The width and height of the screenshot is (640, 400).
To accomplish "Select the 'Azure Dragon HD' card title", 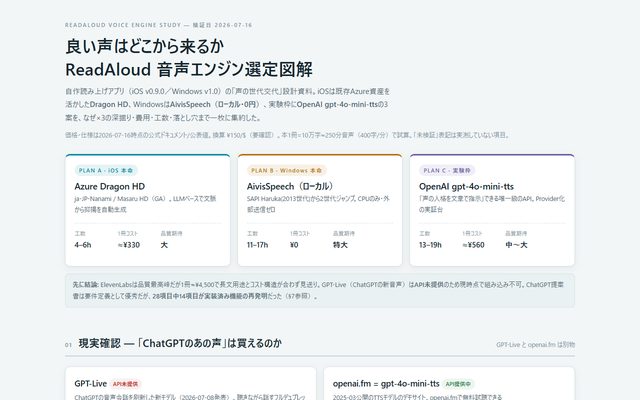I will (x=110, y=187).
